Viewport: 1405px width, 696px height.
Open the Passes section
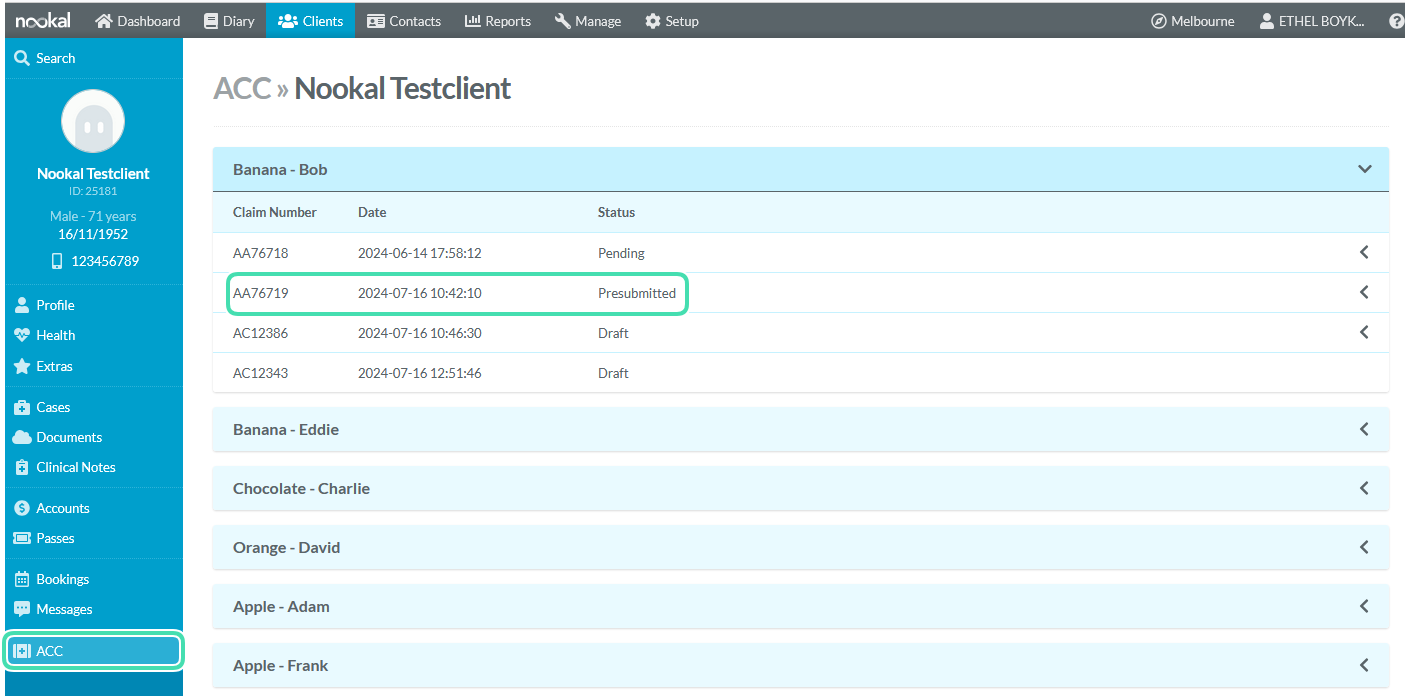click(x=92, y=538)
